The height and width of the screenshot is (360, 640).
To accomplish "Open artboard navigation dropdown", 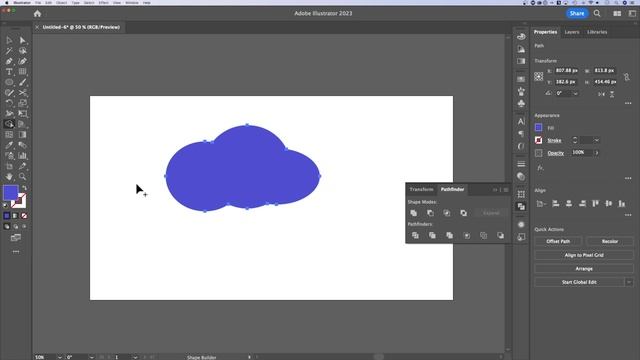I will 135,357.
